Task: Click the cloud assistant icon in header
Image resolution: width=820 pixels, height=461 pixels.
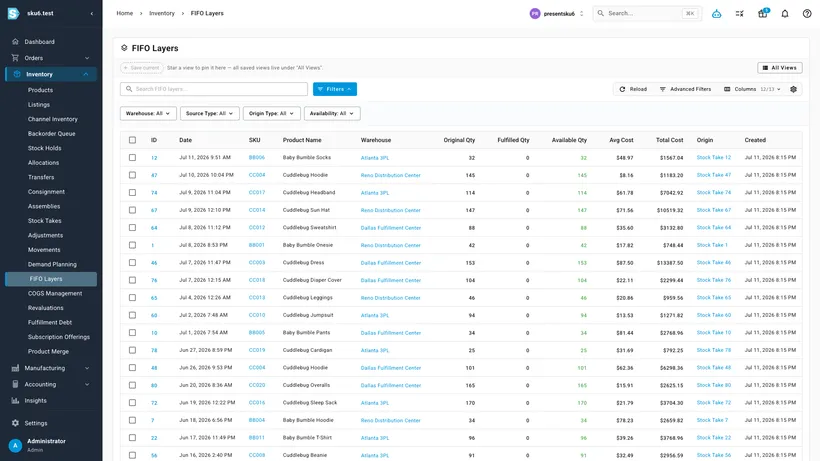Action: [716, 14]
